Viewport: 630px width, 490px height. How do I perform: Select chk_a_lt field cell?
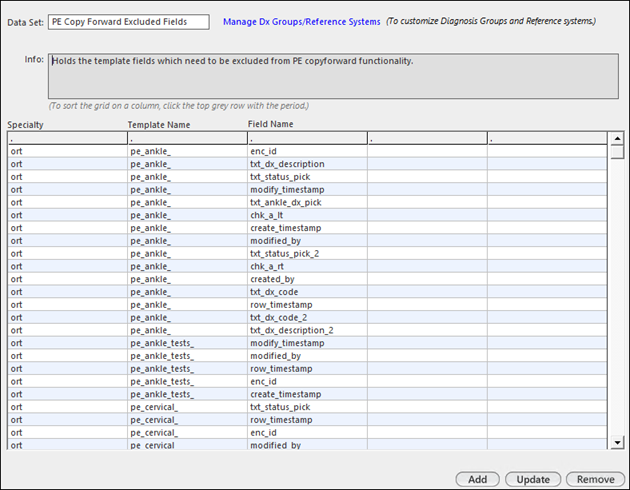point(307,215)
